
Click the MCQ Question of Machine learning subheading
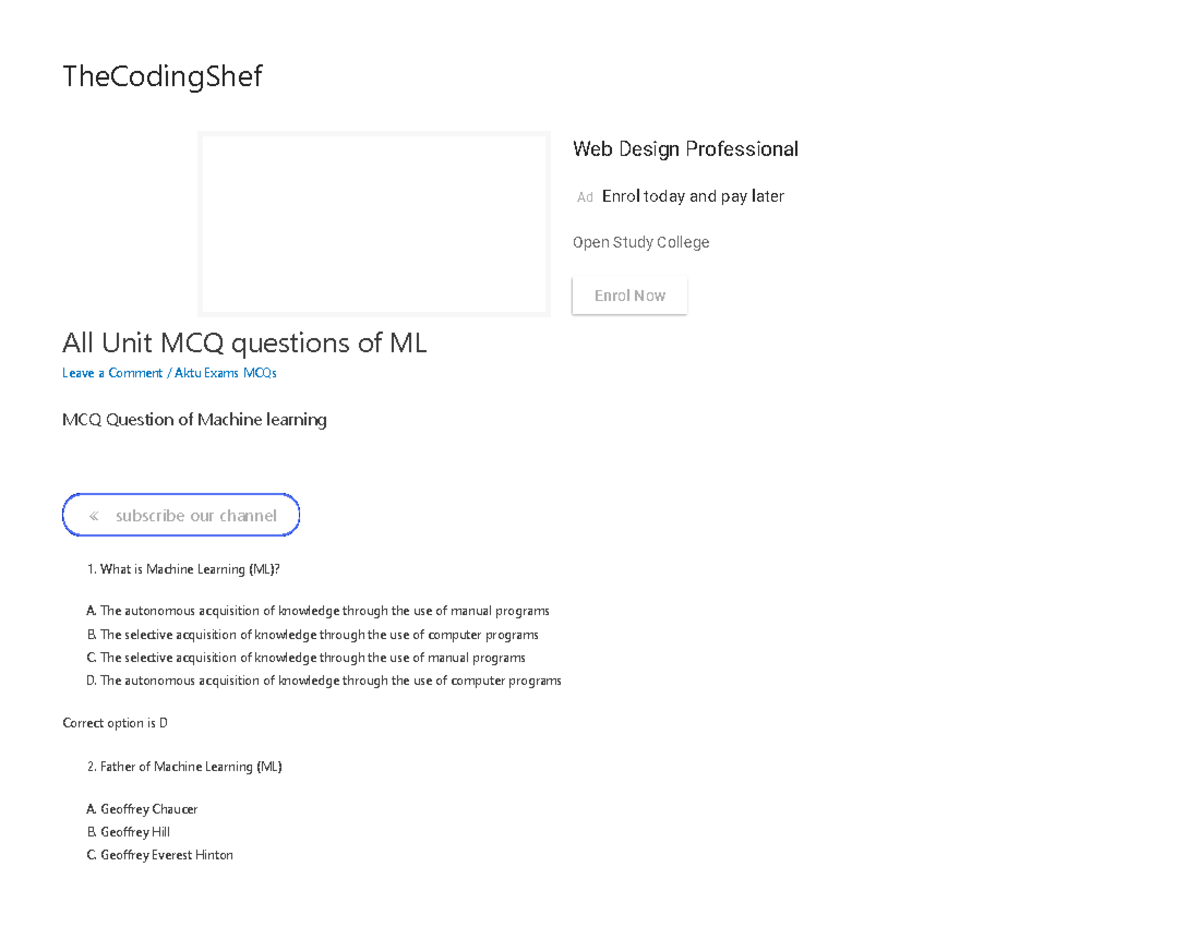point(194,419)
